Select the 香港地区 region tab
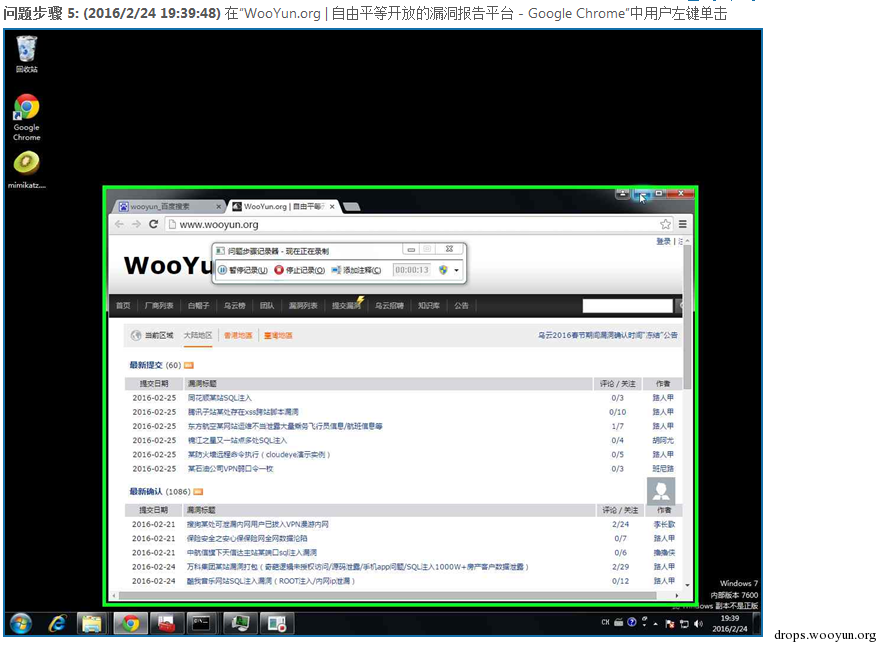The image size is (880, 647). pos(238,336)
